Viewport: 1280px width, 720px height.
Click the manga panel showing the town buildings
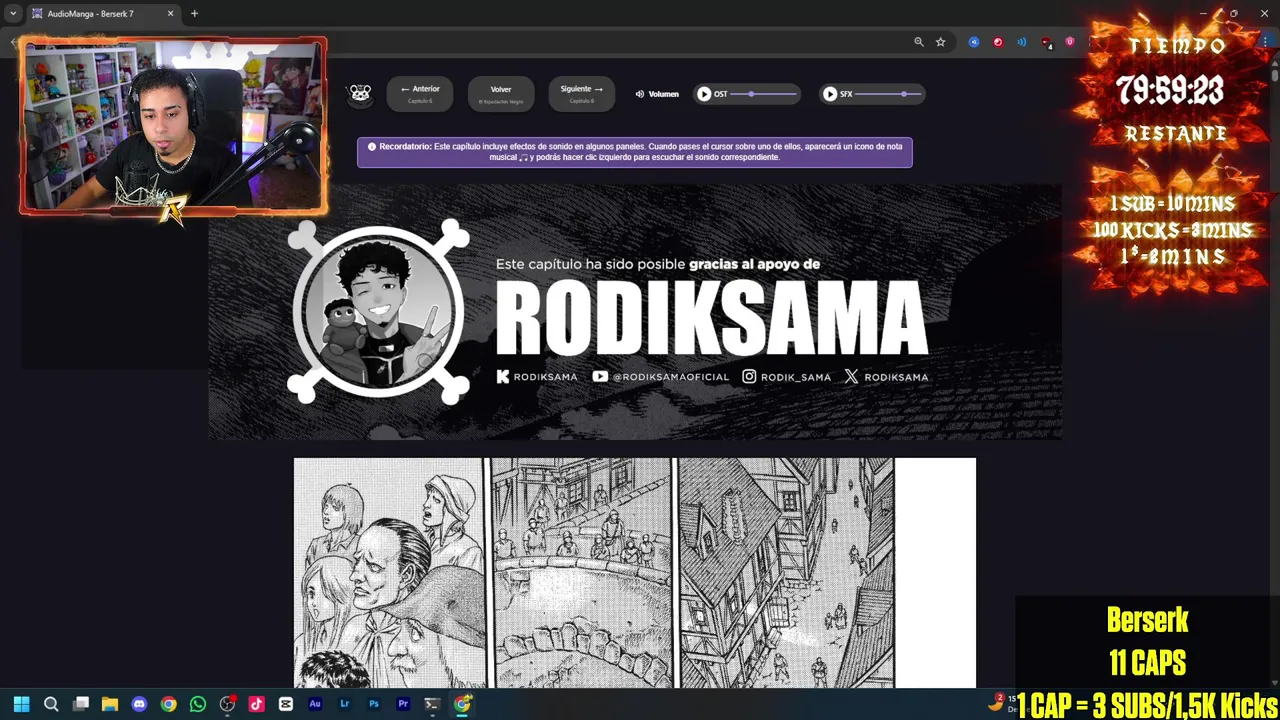coord(786,573)
